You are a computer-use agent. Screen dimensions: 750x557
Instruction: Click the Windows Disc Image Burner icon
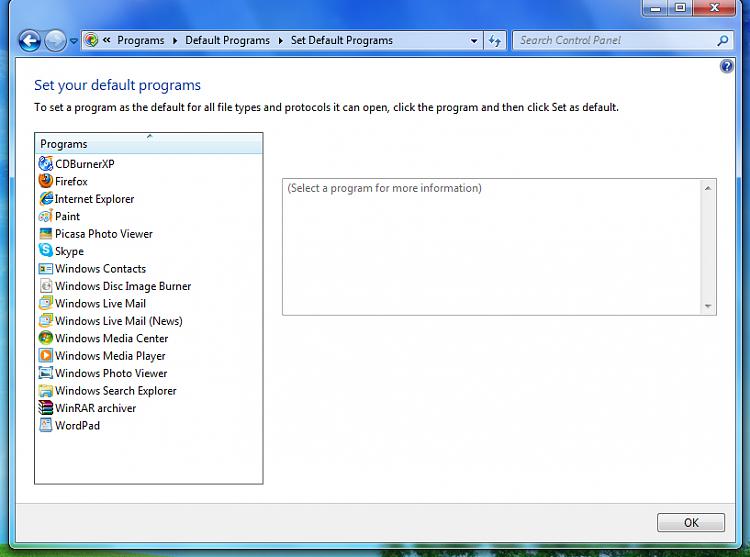coord(45,286)
